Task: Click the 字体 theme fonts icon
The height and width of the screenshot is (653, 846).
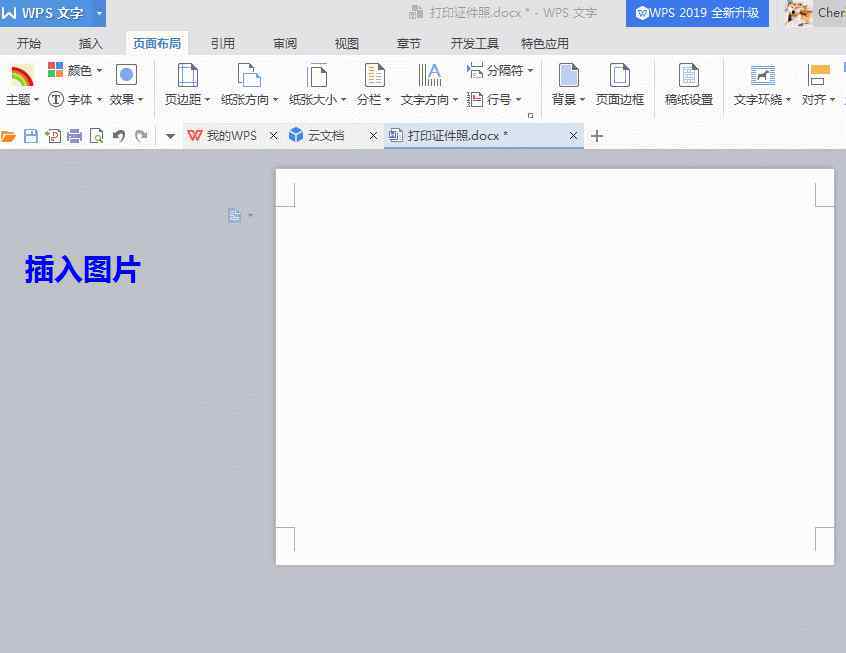Action: click(x=56, y=99)
